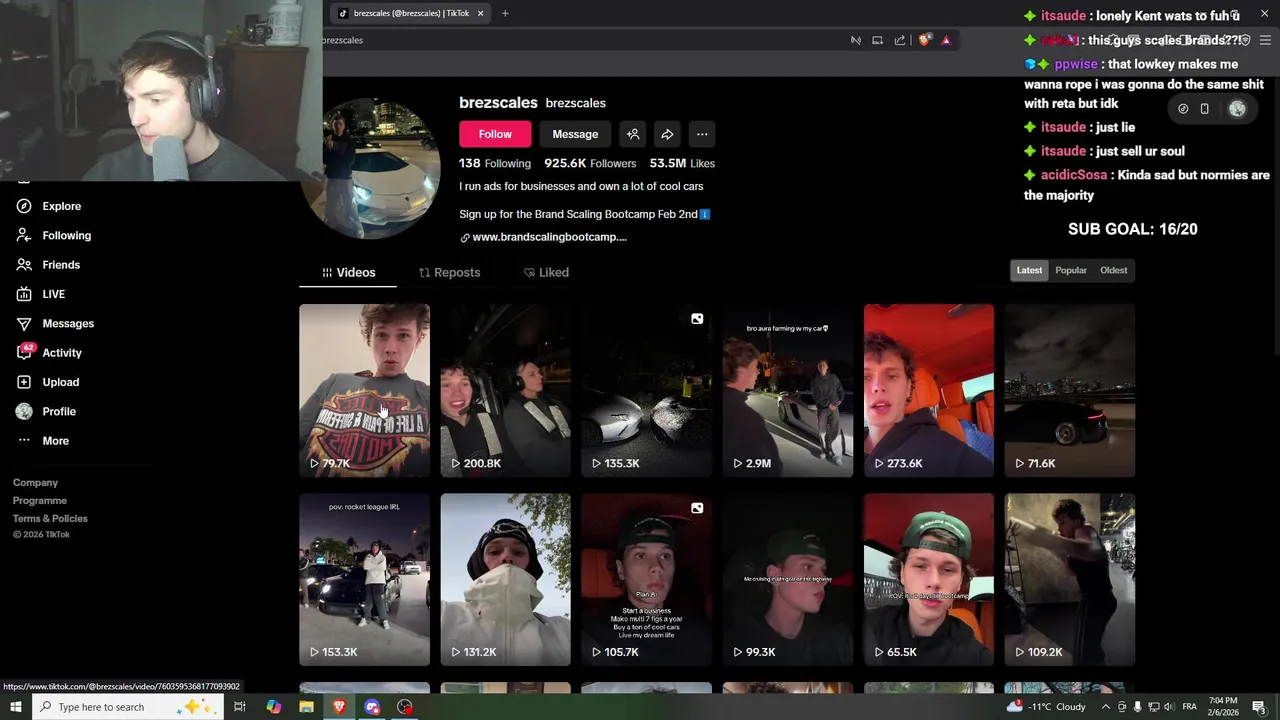Open the three-dots profile options menu
This screenshot has height=720, width=1280.
point(702,134)
